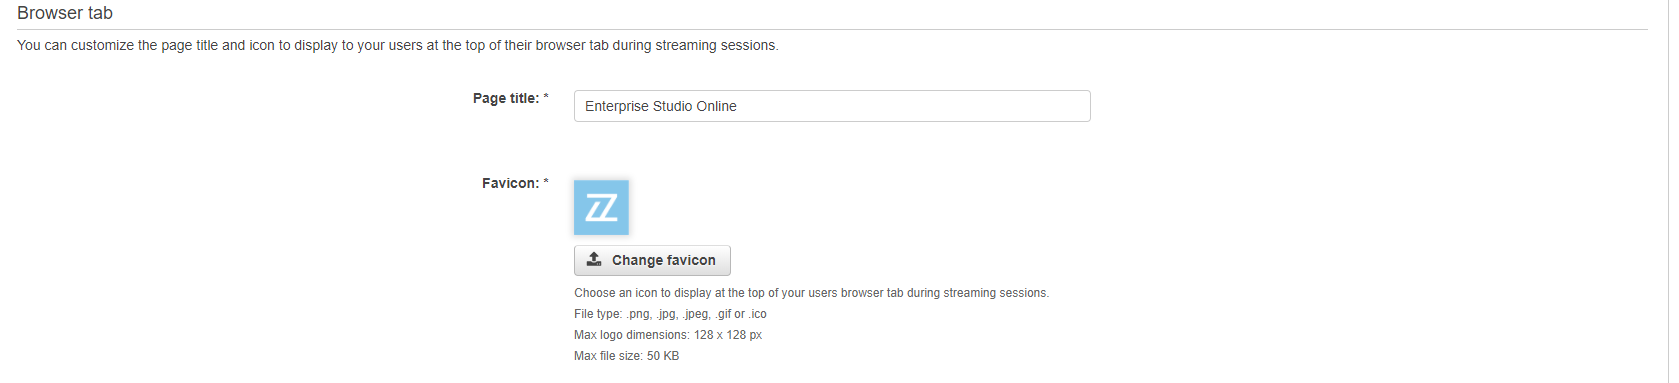Click the 'Change favicon' label text on button

pos(664,260)
